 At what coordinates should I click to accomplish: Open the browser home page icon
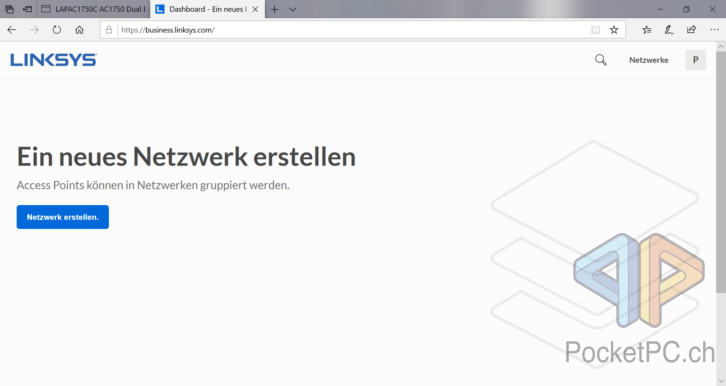pyautogui.click(x=79, y=30)
